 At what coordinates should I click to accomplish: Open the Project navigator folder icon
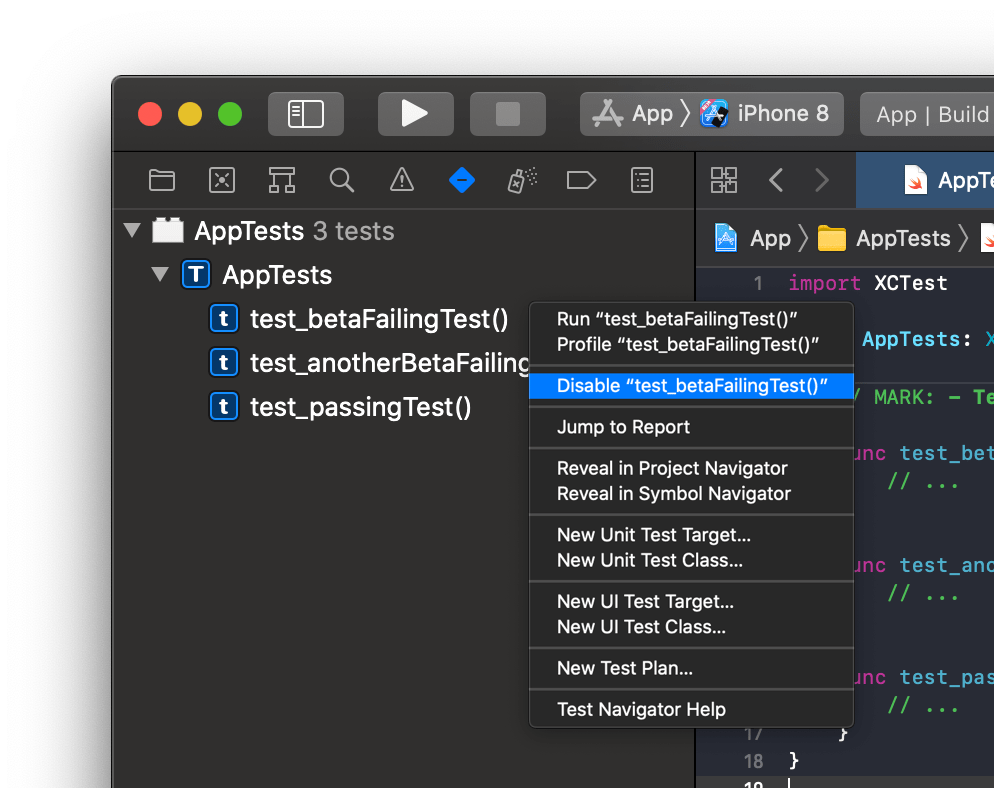(161, 180)
